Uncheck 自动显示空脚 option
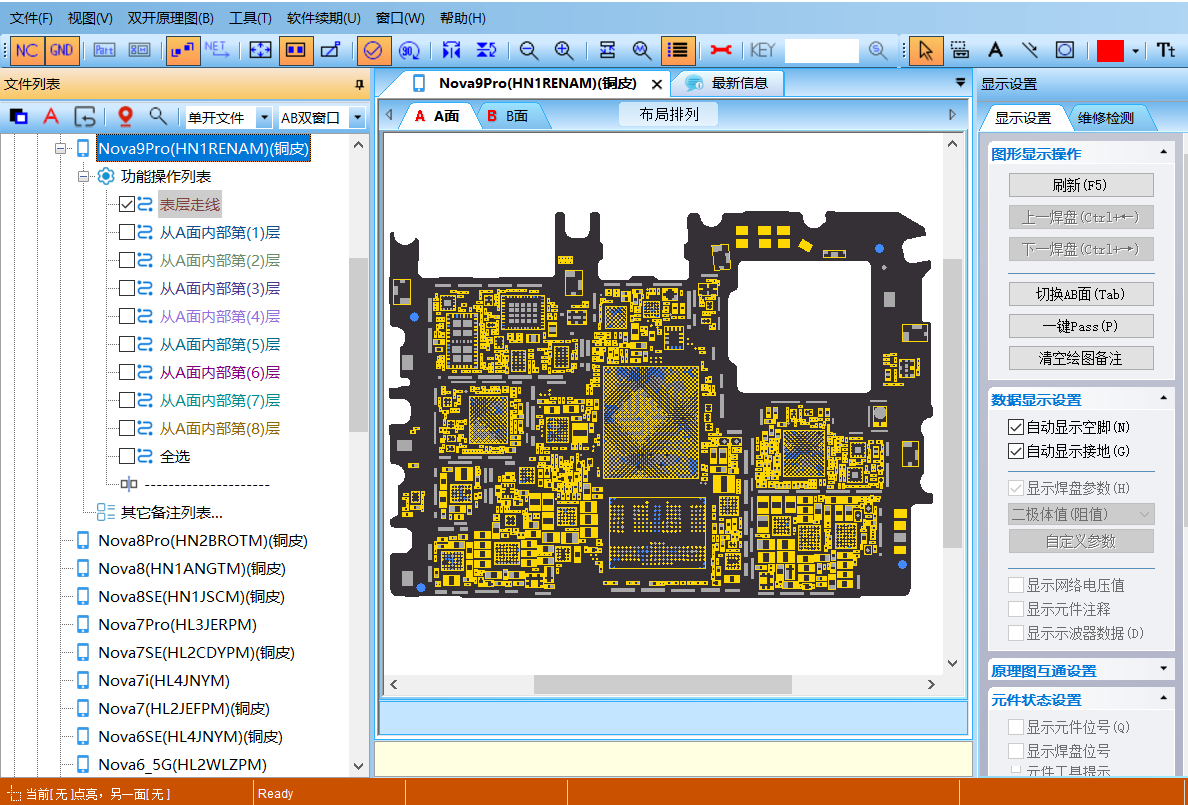Image resolution: width=1188 pixels, height=805 pixels. [x=1016, y=428]
